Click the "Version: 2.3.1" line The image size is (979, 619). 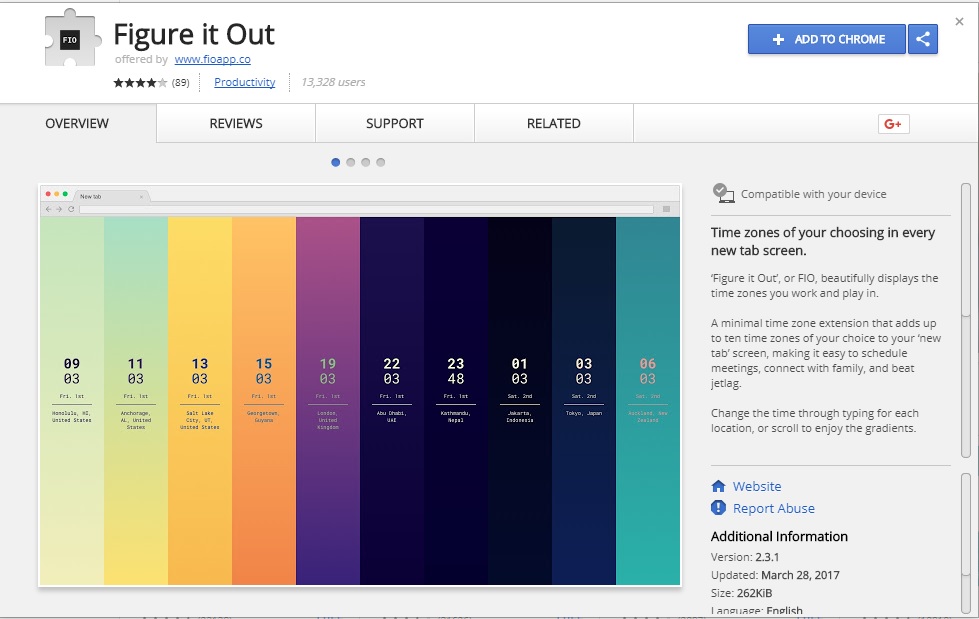745,557
